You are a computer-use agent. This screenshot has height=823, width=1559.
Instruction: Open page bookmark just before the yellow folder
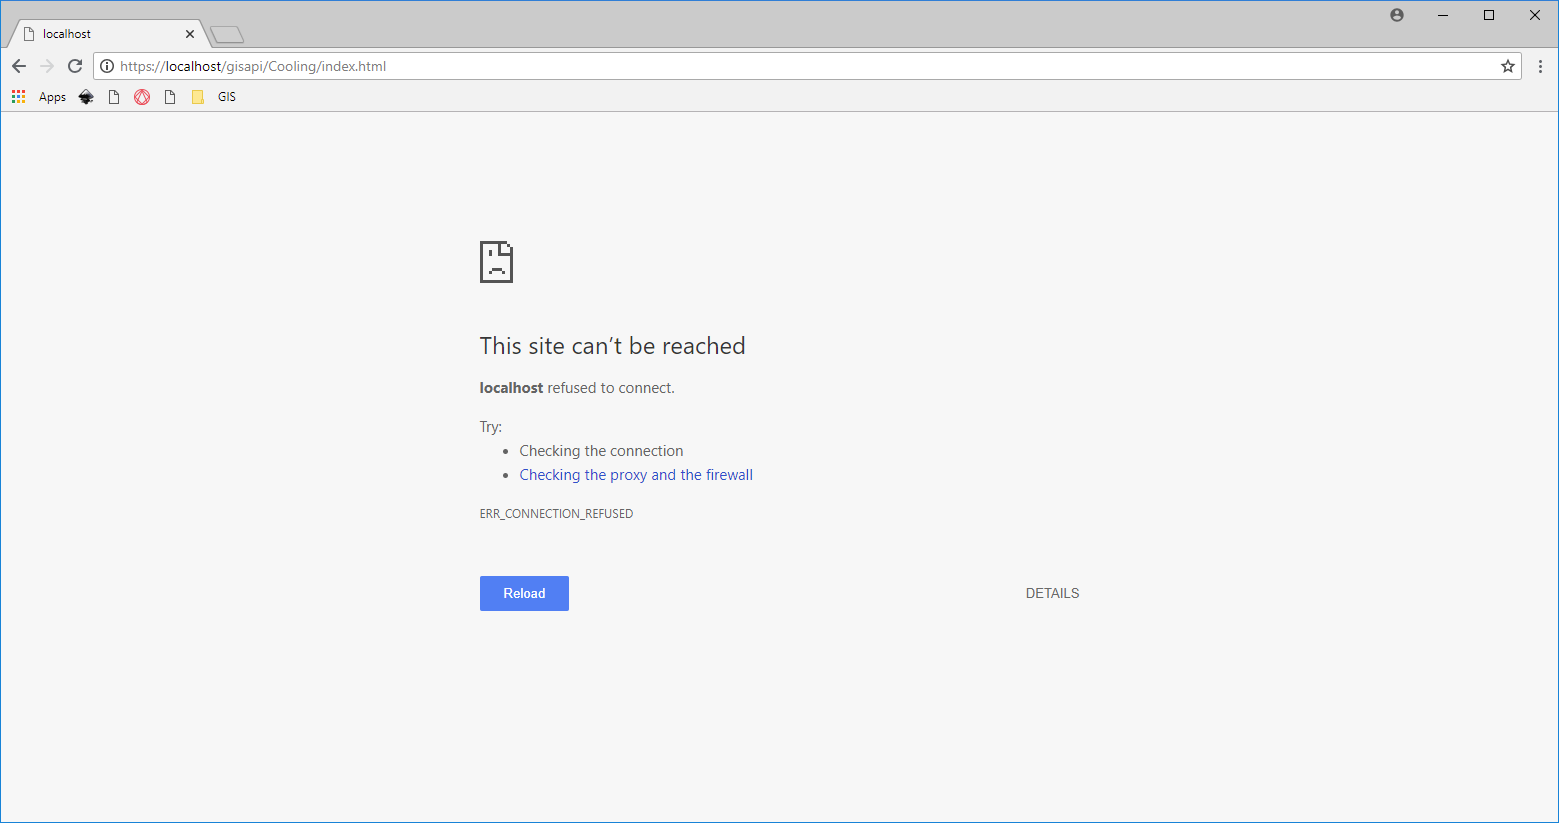pyautogui.click(x=170, y=97)
